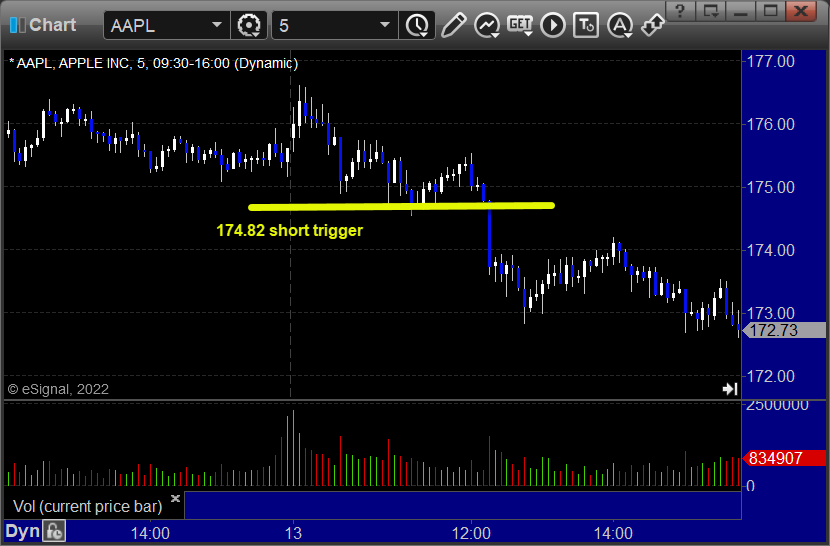Open the studies chart-line menu
The height and width of the screenshot is (546, 830).
pos(487,25)
